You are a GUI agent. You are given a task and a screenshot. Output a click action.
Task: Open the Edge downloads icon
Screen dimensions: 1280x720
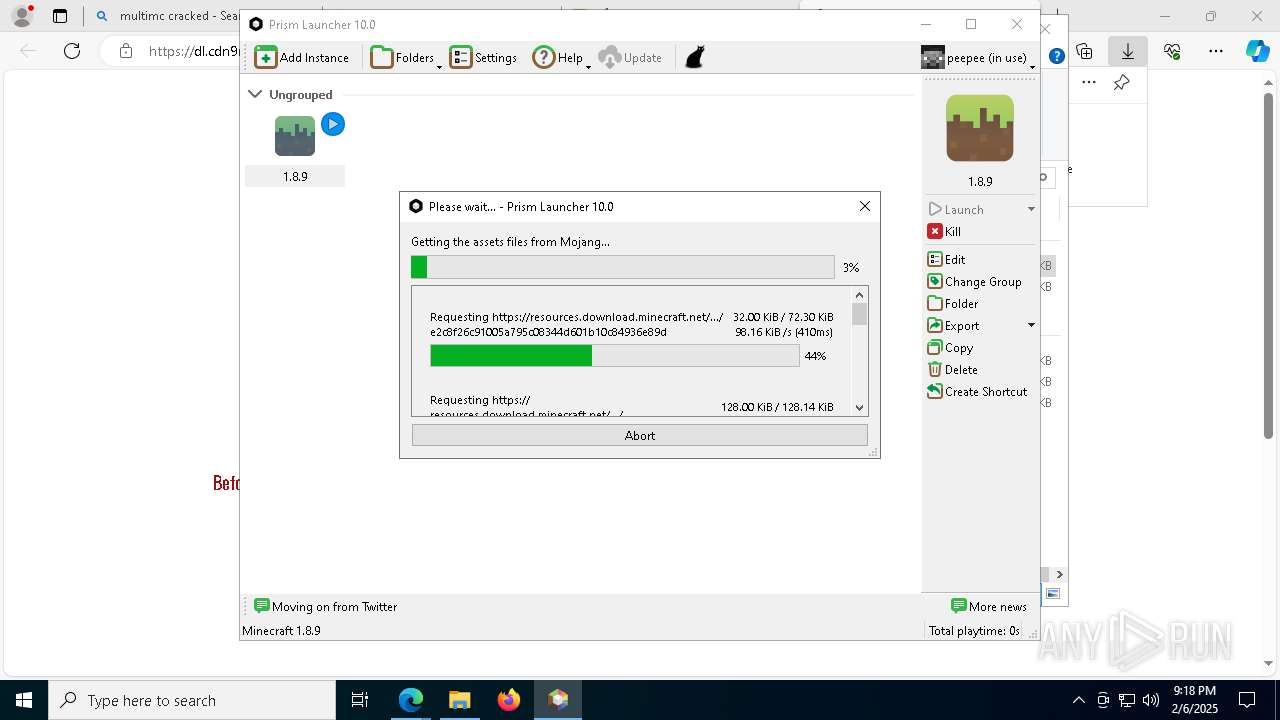pyautogui.click(x=1128, y=51)
